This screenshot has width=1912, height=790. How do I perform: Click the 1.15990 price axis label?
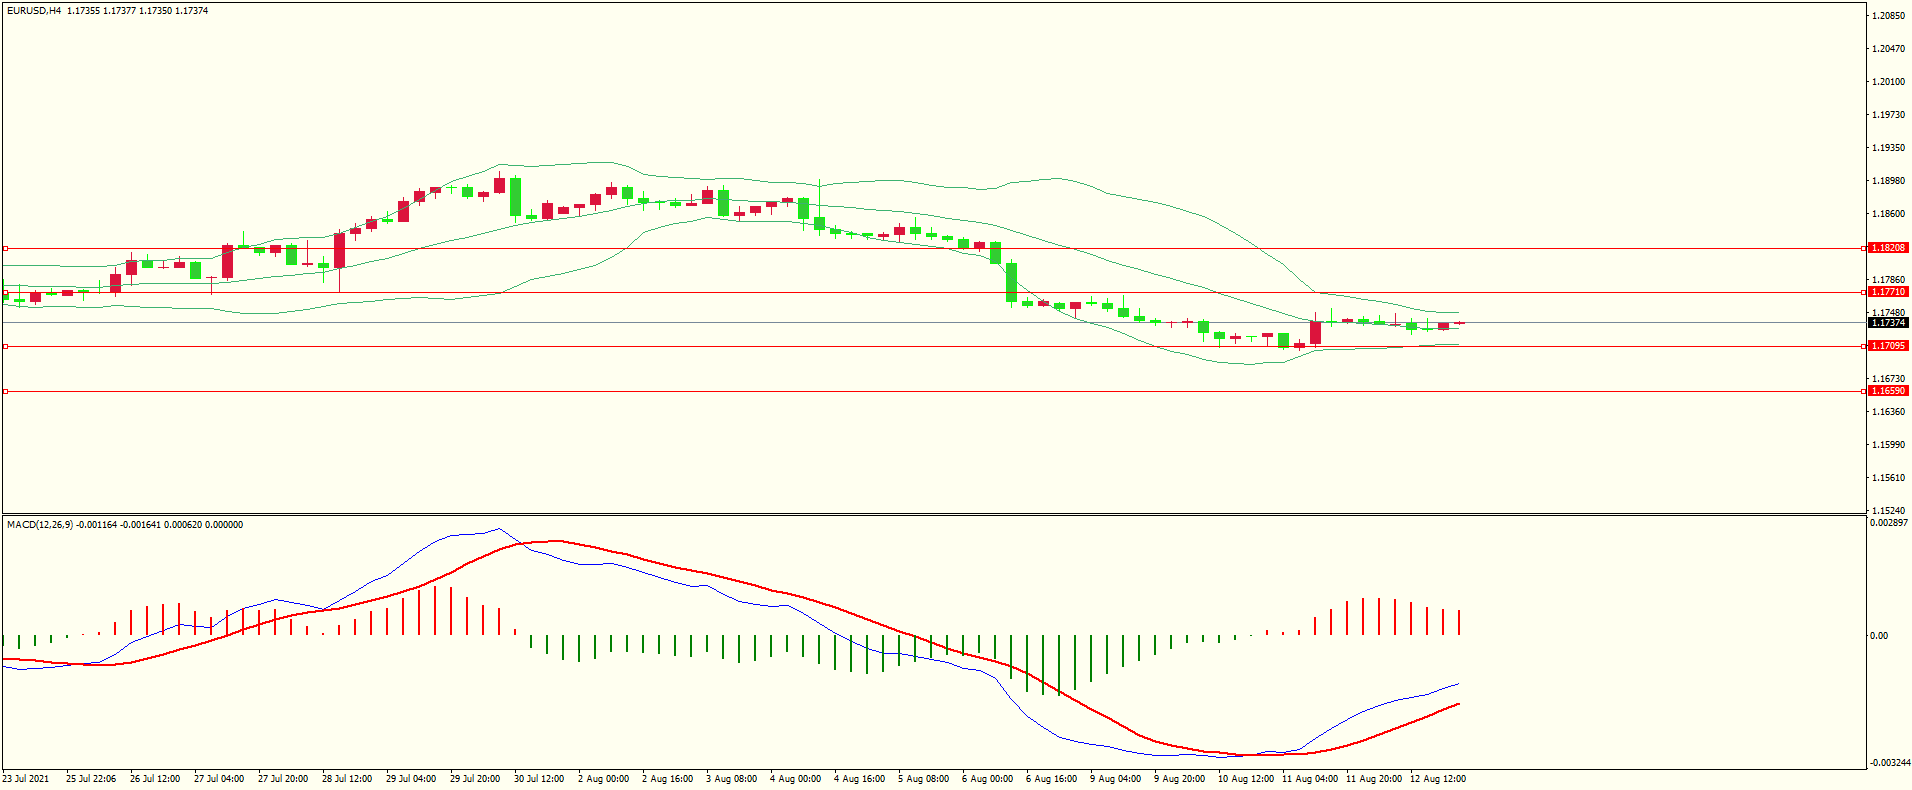pos(1888,445)
